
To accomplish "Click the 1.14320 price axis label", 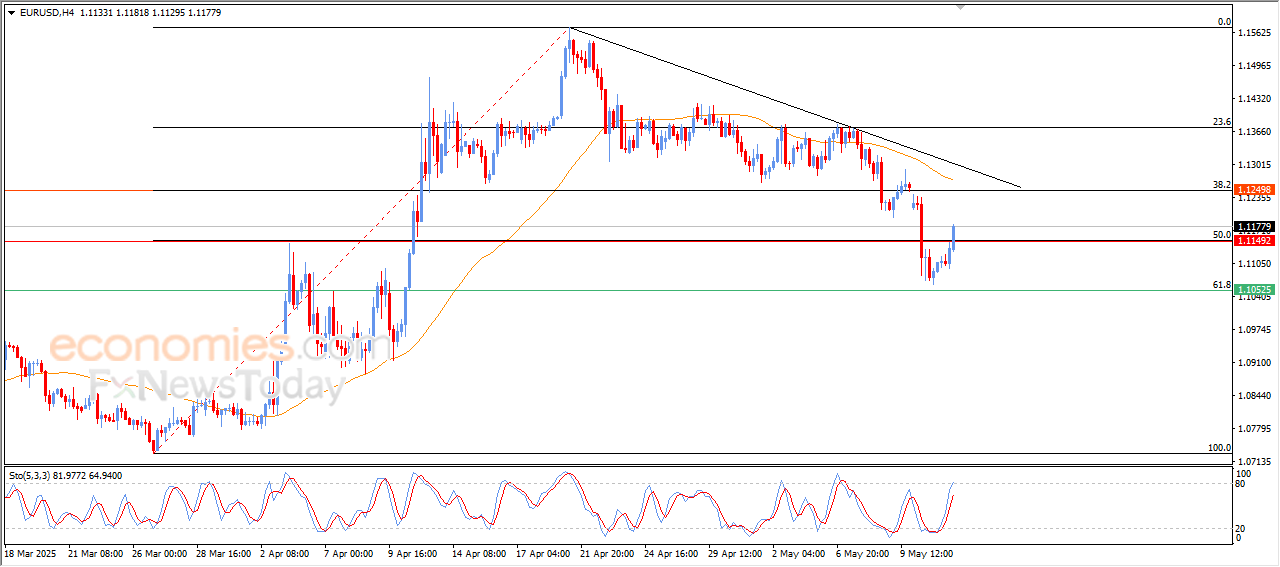I will tap(1254, 99).
